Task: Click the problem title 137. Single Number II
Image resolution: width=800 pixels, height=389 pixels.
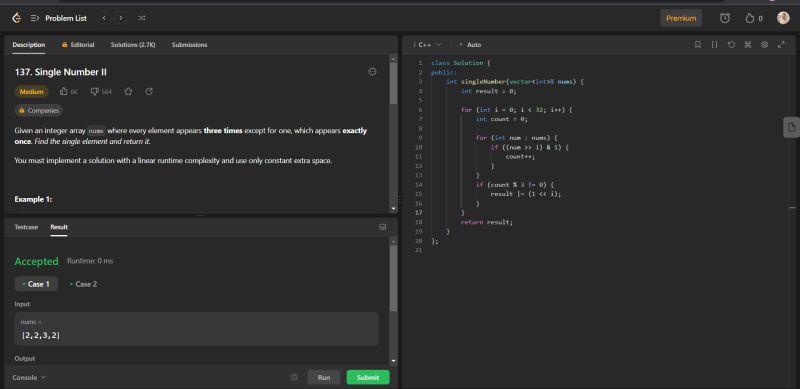Action: (x=61, y=72)
